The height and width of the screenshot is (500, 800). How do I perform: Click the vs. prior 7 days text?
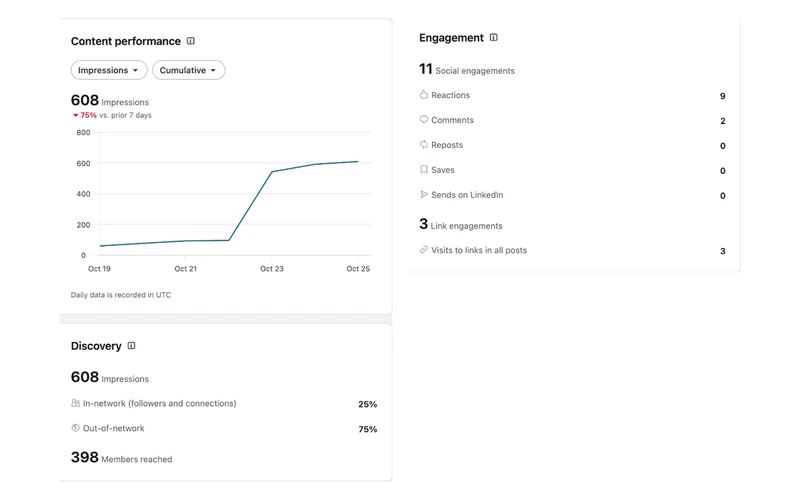point(125,115)
